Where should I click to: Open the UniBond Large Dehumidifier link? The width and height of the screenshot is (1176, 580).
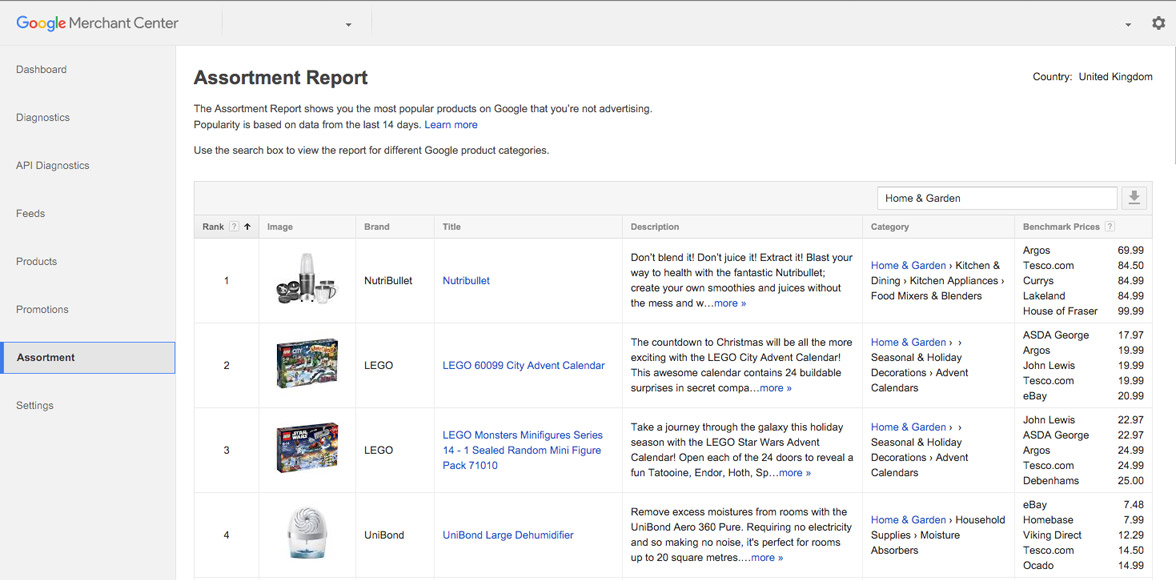coord(508,535)
